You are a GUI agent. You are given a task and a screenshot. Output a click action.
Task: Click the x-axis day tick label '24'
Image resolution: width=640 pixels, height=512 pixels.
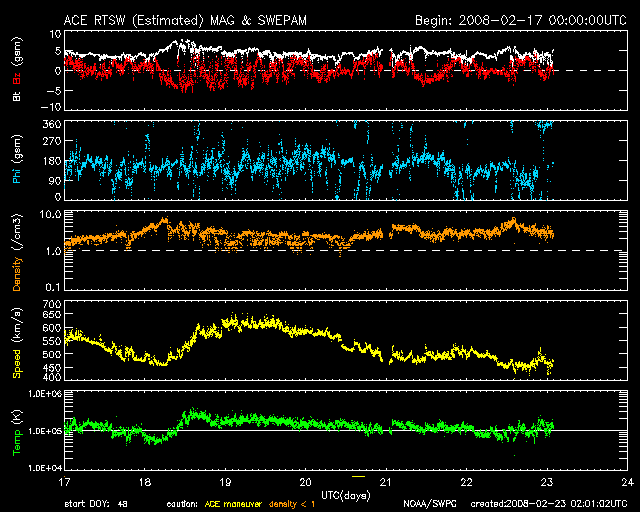pyautogui.click(x=627, y=483)
